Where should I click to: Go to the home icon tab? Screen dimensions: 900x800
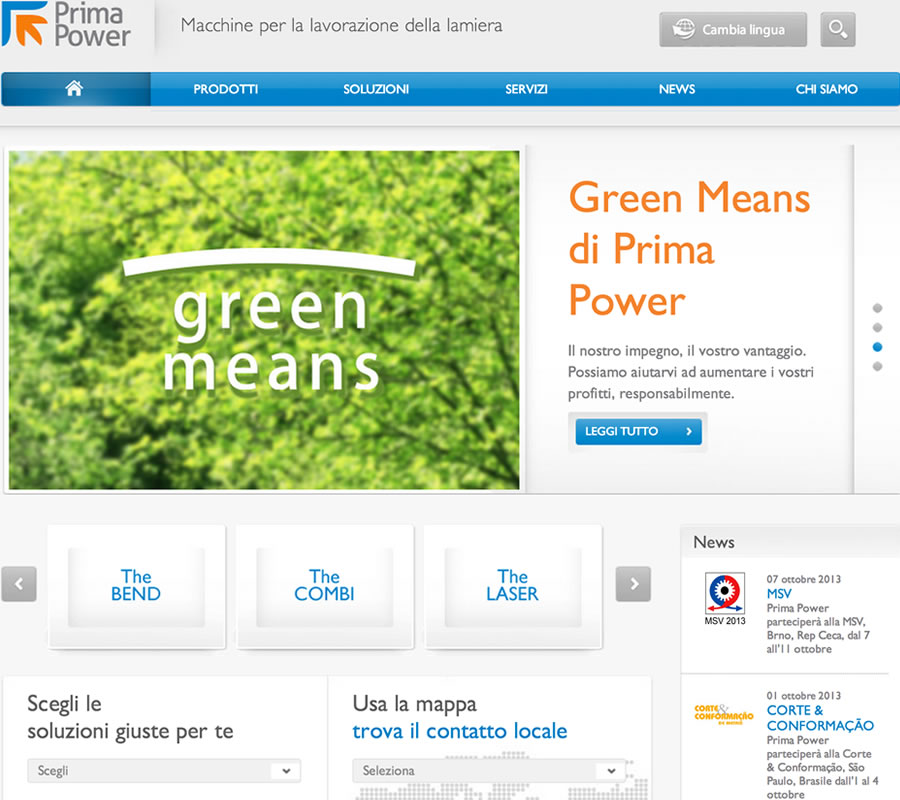point(76,89)
